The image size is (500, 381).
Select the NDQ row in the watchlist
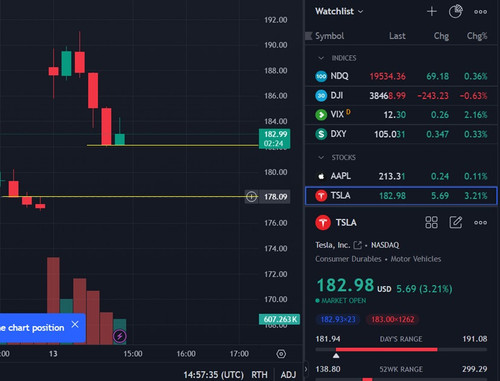(x=401, y=76)
